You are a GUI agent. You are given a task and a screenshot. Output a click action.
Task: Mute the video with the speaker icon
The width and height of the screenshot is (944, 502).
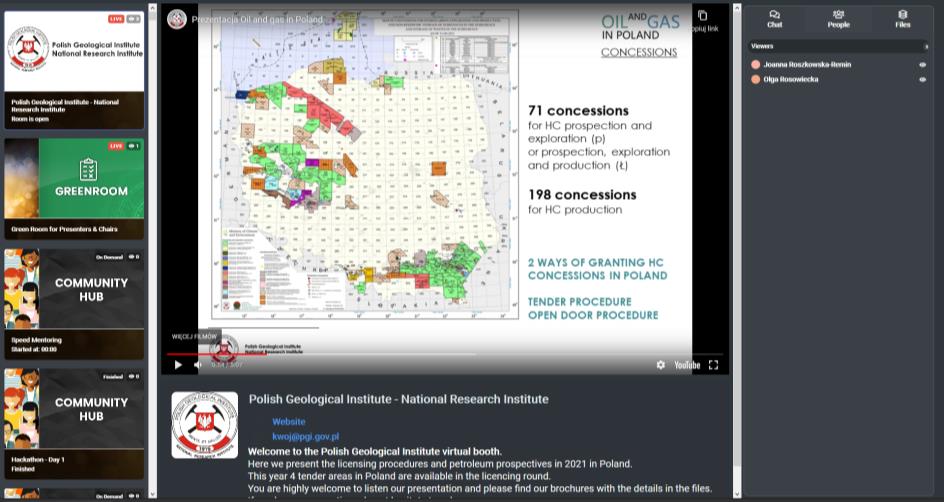[x=197, y=365]
